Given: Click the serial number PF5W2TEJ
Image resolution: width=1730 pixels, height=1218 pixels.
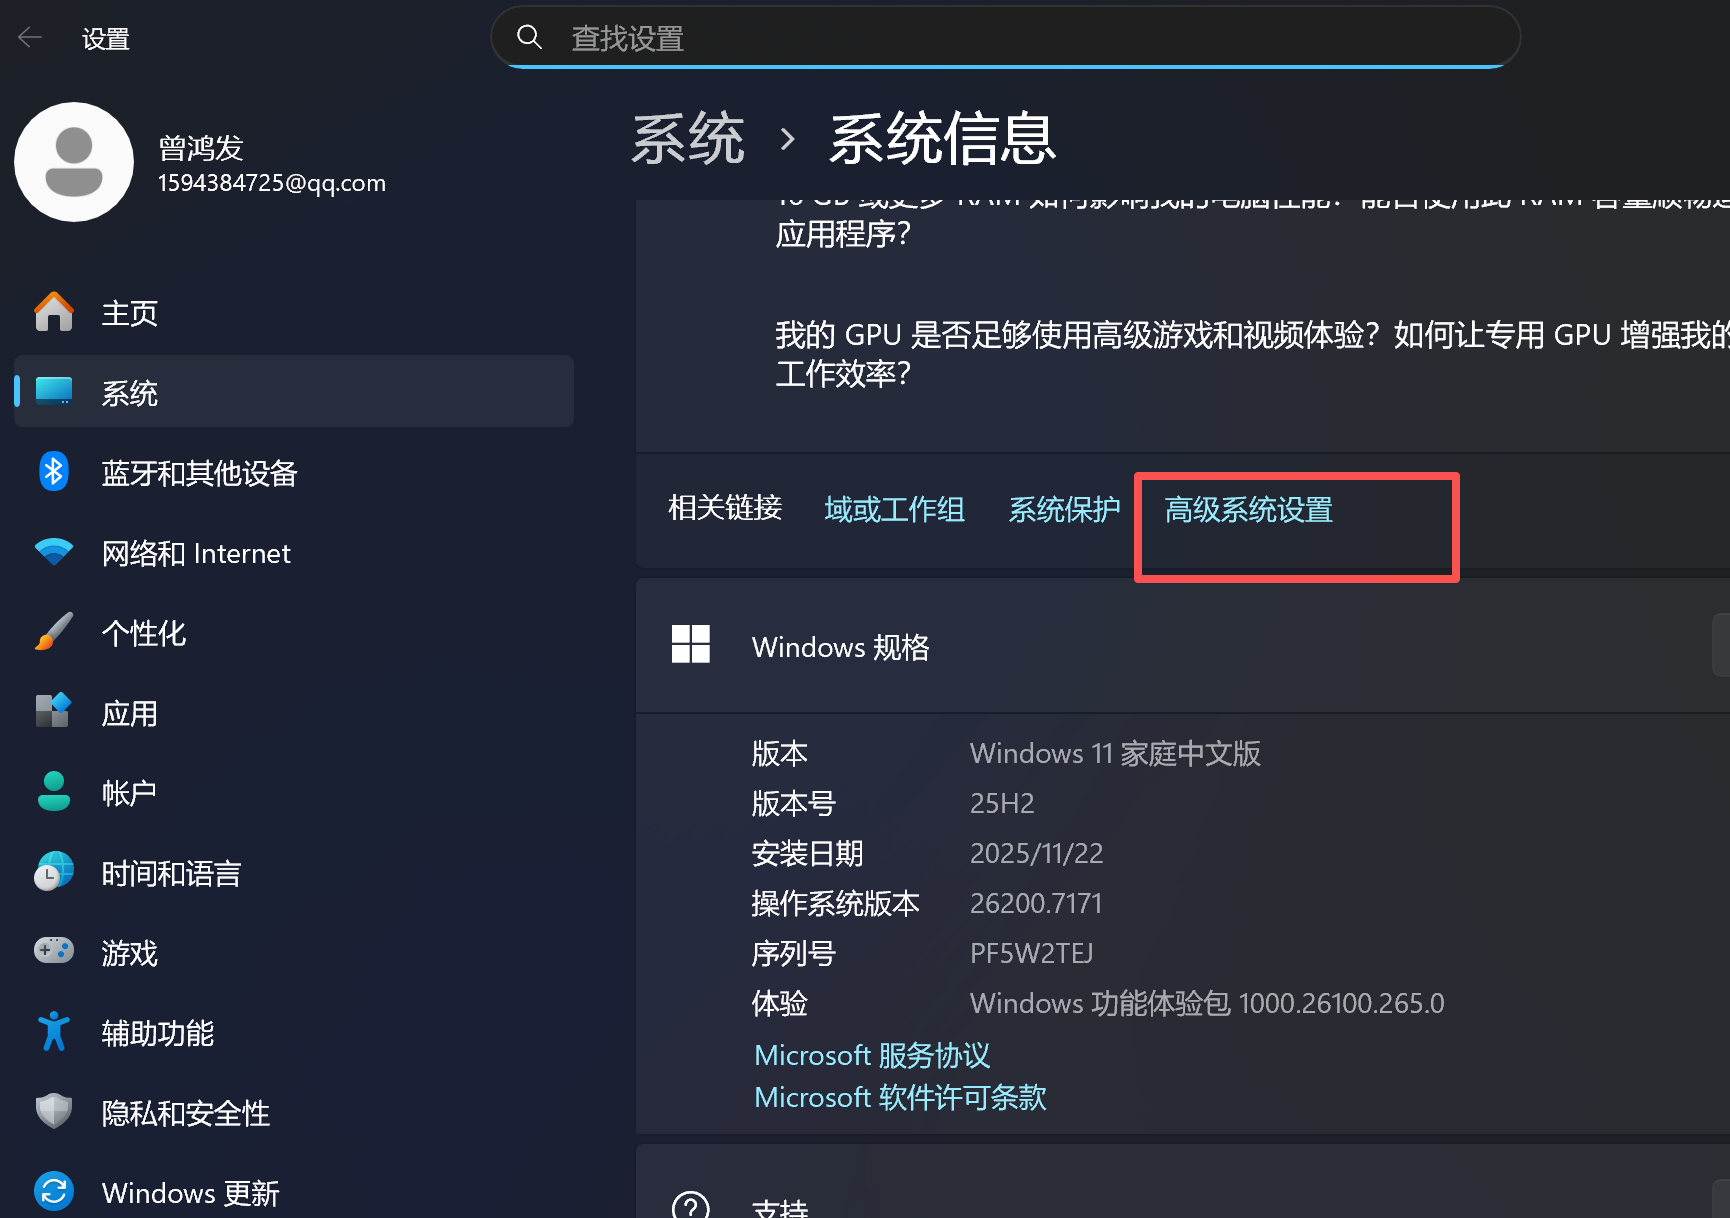Looking at the screenshot, I should tap(1031, 953).
